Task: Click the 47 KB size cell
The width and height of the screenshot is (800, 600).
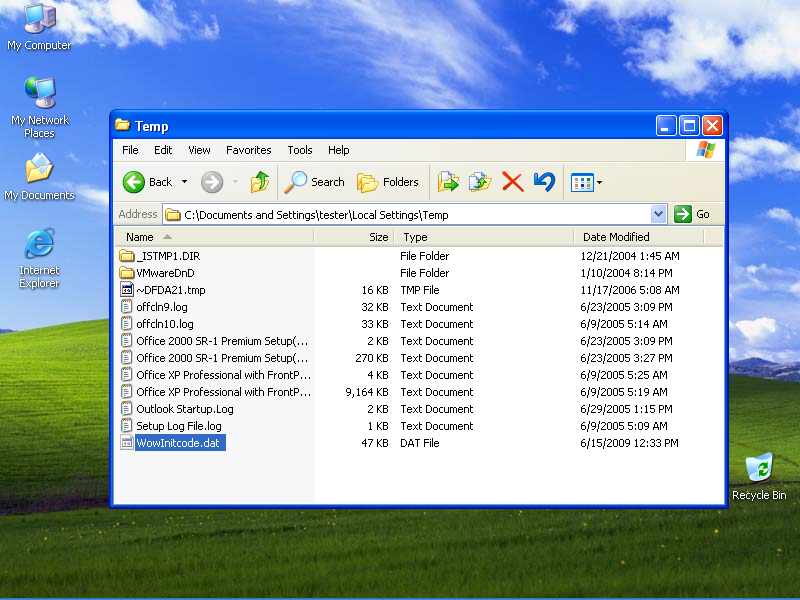Action: [375, 443]
